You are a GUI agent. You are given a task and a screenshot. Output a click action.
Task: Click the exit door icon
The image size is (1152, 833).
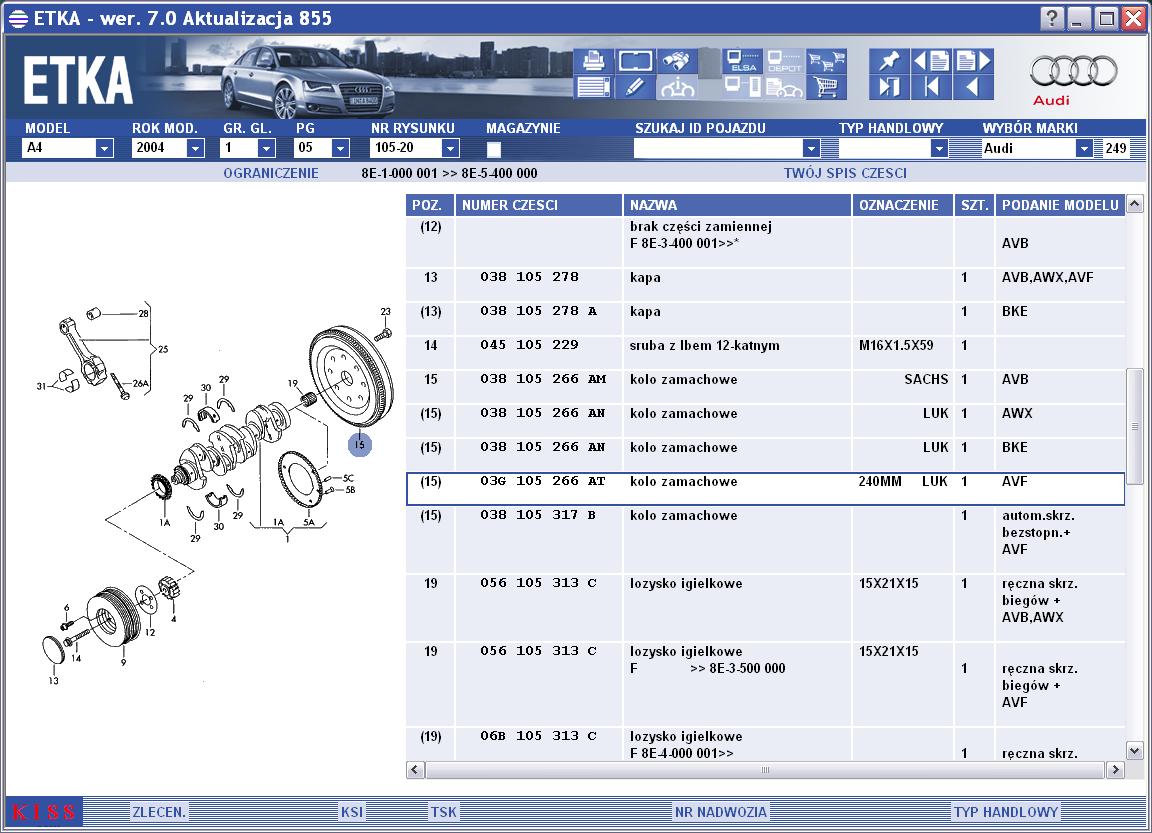[889, 87]
